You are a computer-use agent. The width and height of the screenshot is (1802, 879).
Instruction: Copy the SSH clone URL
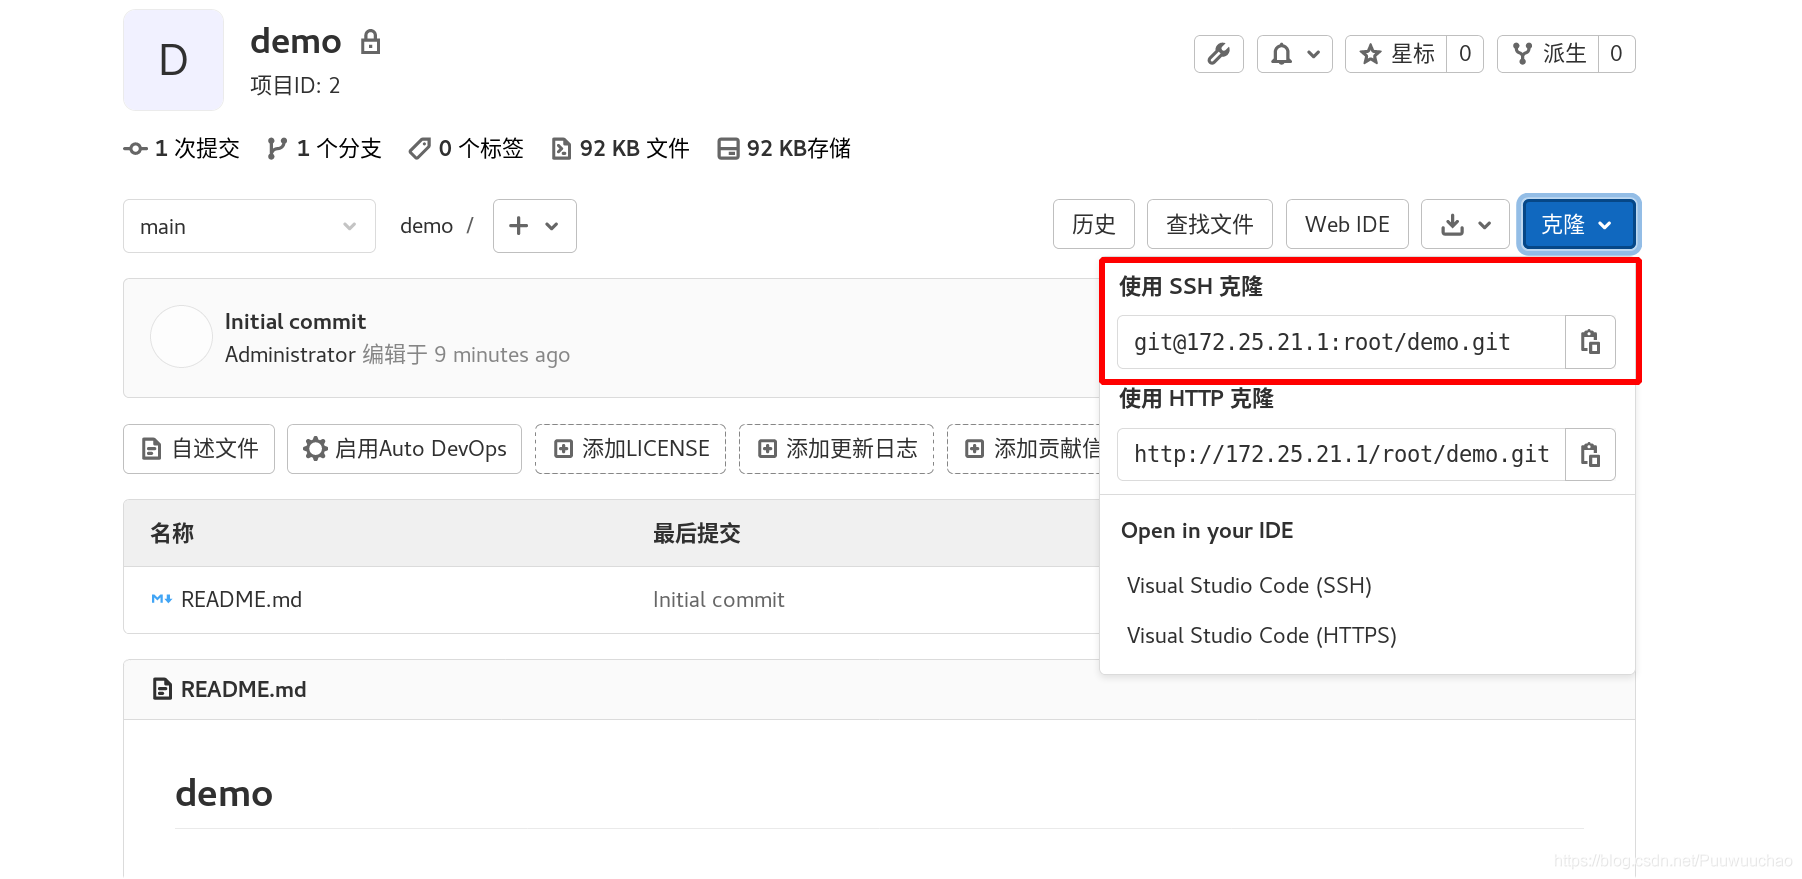tap(1590, 342)
